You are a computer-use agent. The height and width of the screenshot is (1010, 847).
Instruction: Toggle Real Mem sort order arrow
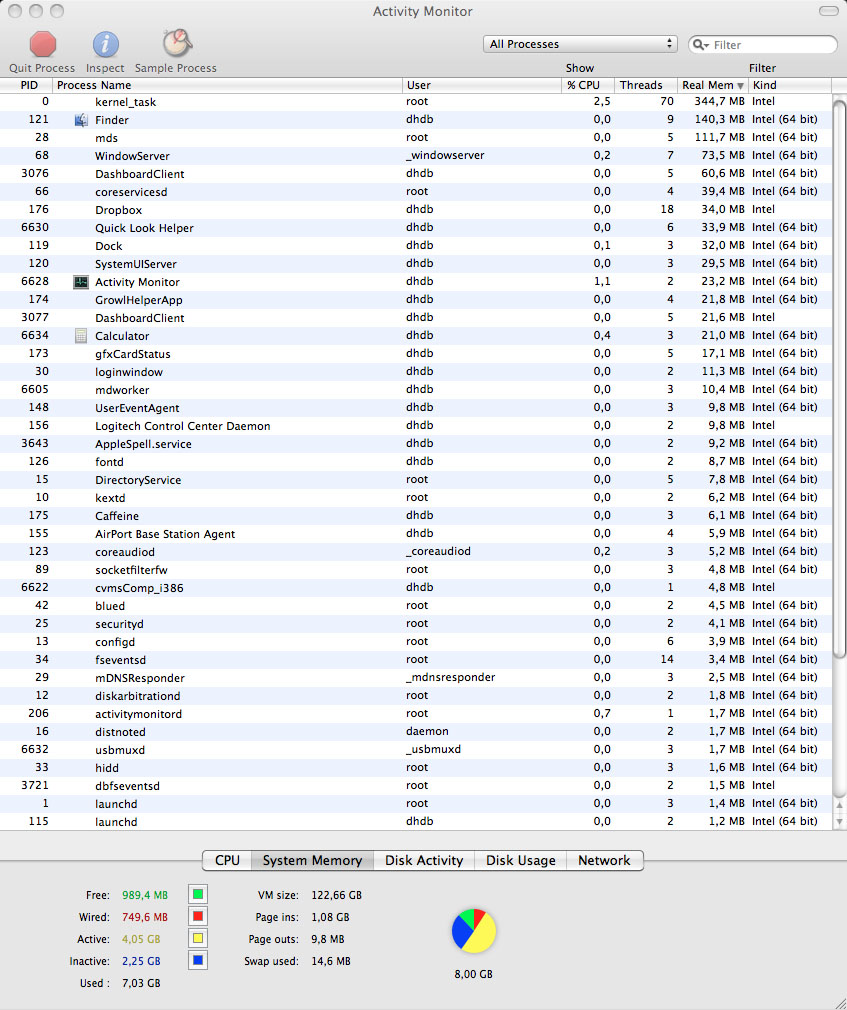point(741,86)
